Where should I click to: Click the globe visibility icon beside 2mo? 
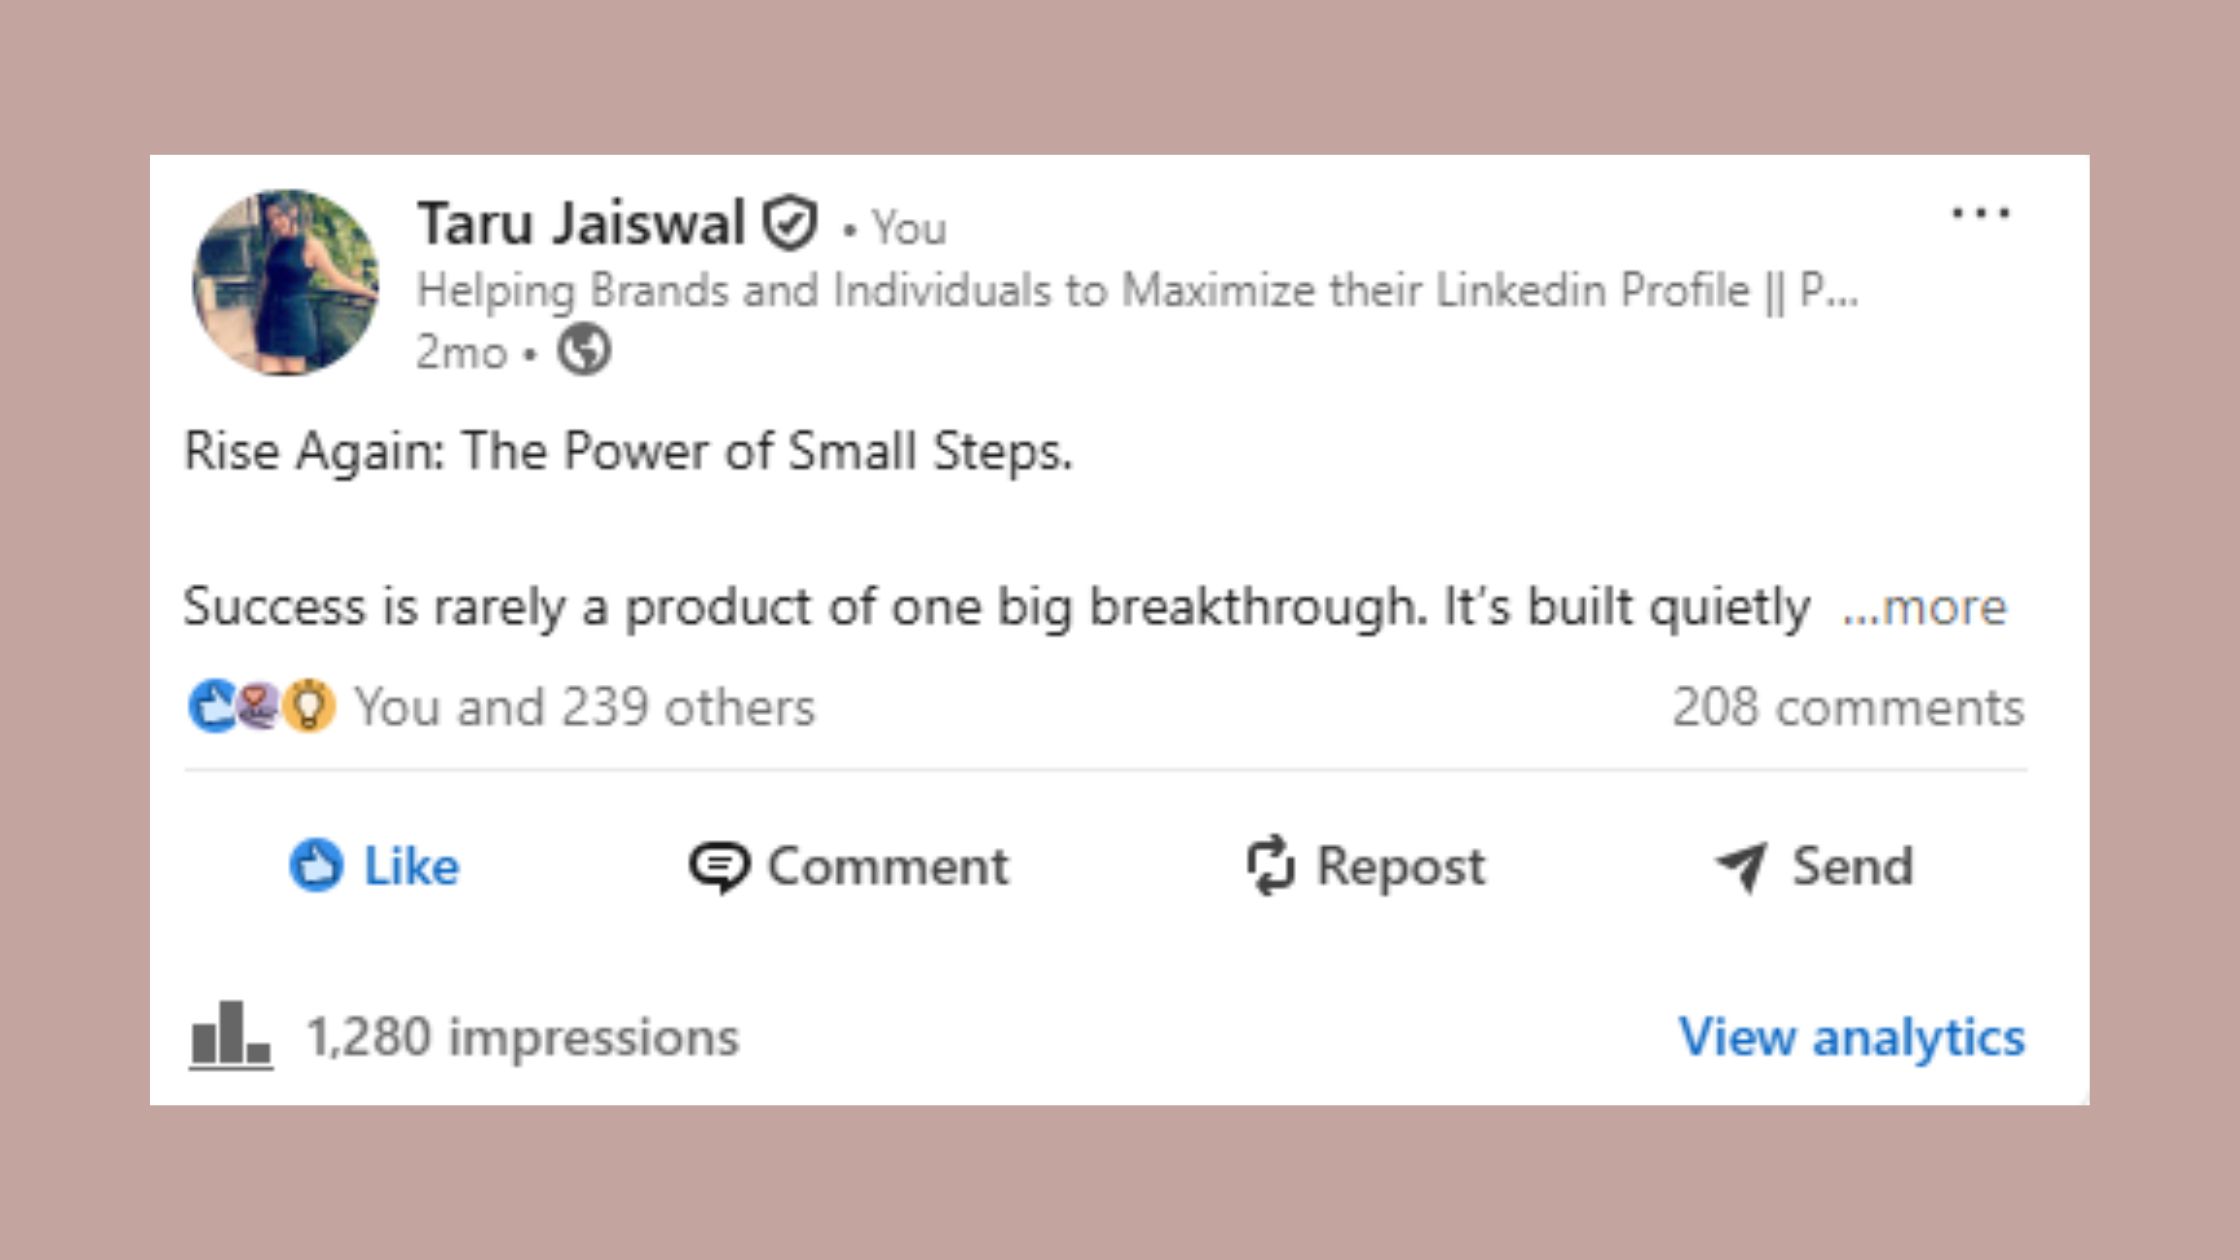point(587,351)
